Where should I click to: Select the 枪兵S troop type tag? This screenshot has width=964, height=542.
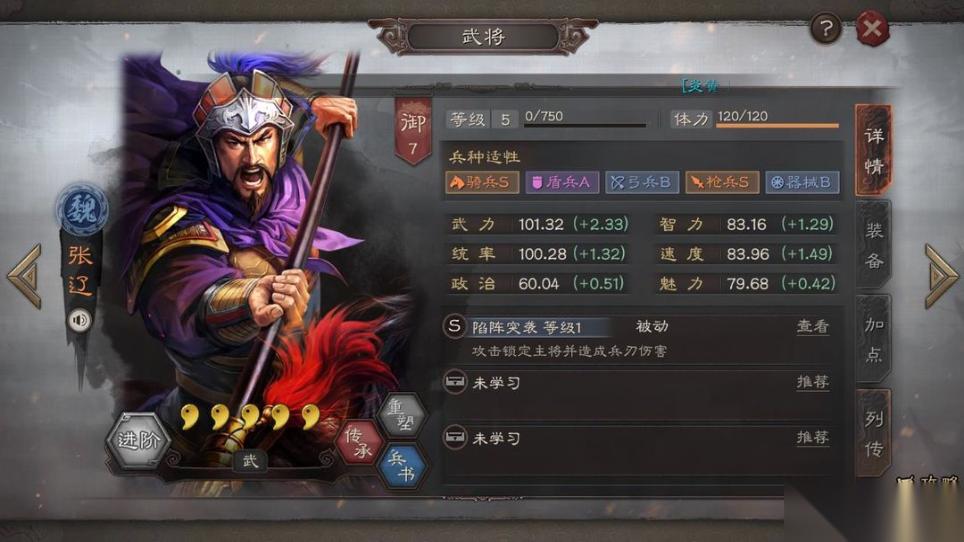pos(722,183)
